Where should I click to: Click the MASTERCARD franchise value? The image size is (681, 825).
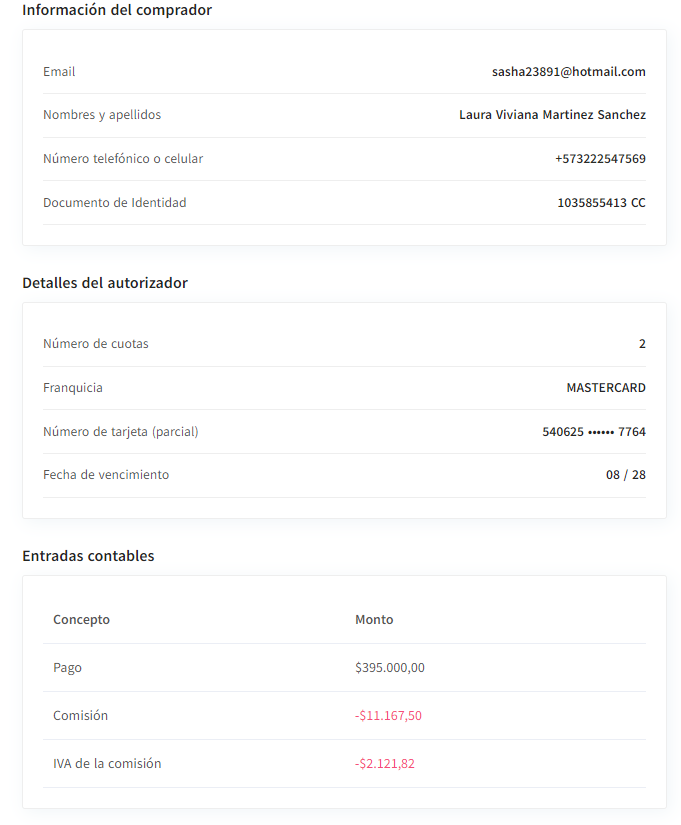tap(606, 388)
